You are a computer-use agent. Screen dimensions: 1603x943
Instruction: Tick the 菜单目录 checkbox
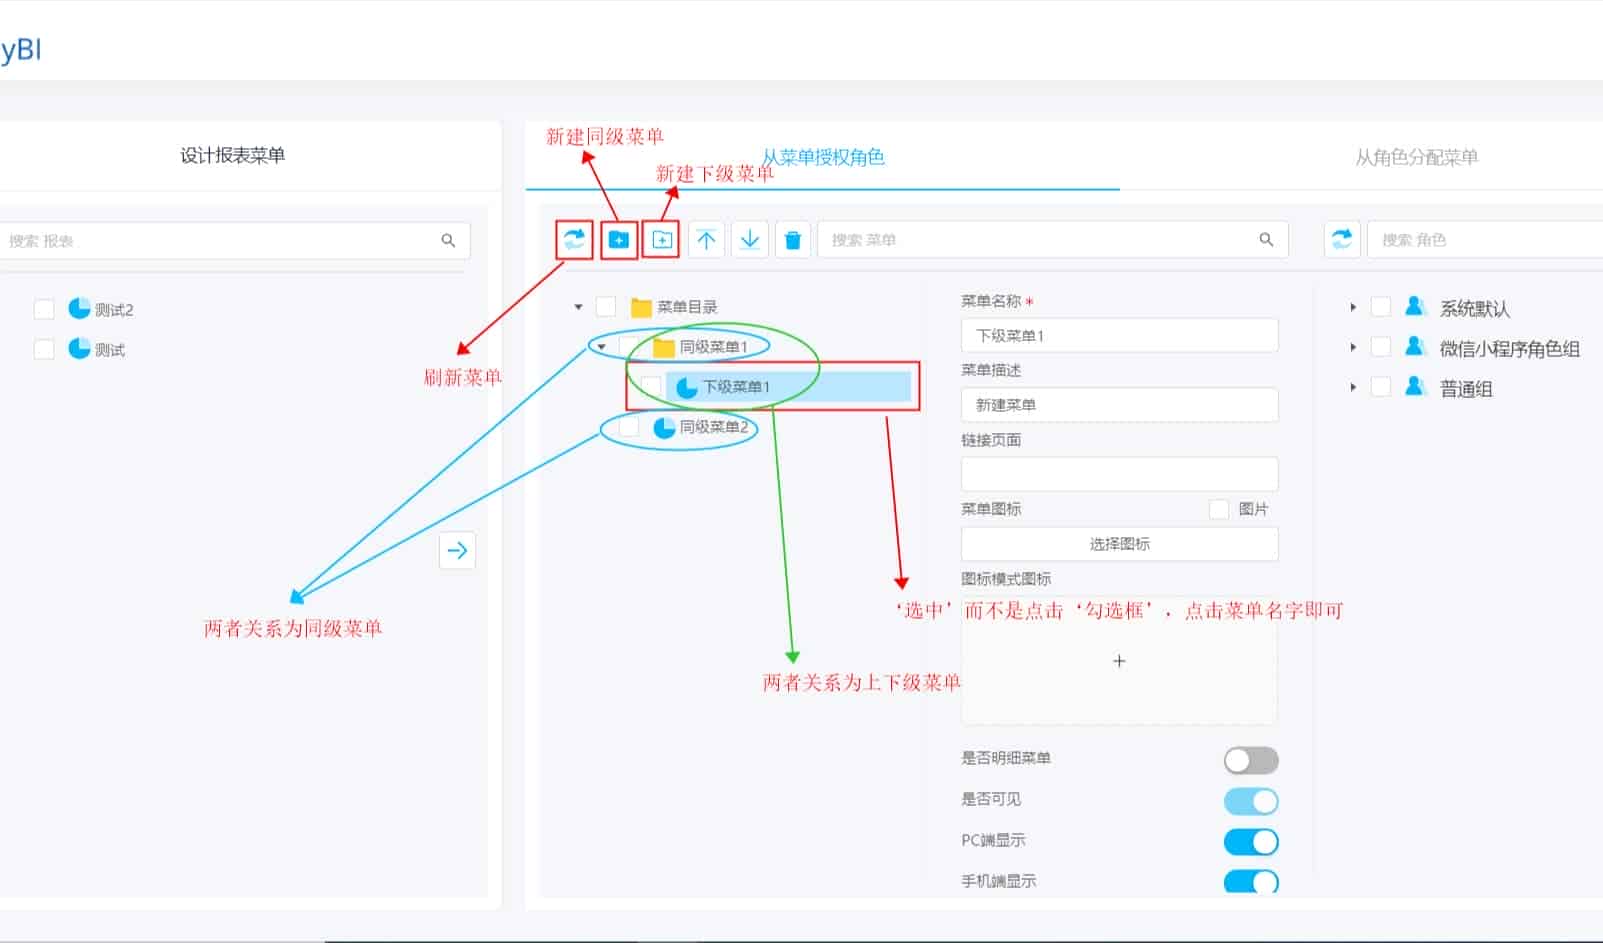point(606,306)
